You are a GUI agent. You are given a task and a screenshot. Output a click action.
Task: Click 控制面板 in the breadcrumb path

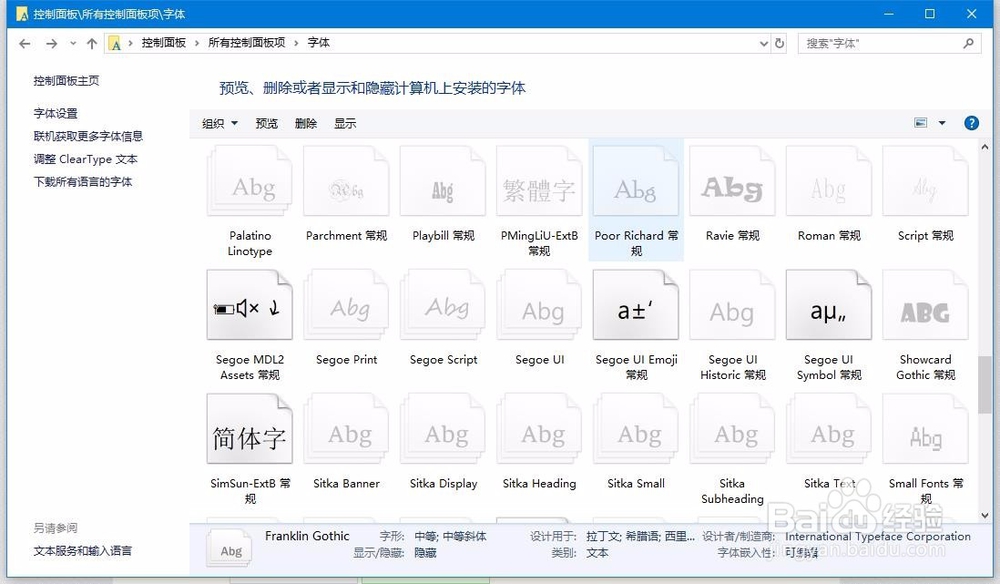pos(163,43)
